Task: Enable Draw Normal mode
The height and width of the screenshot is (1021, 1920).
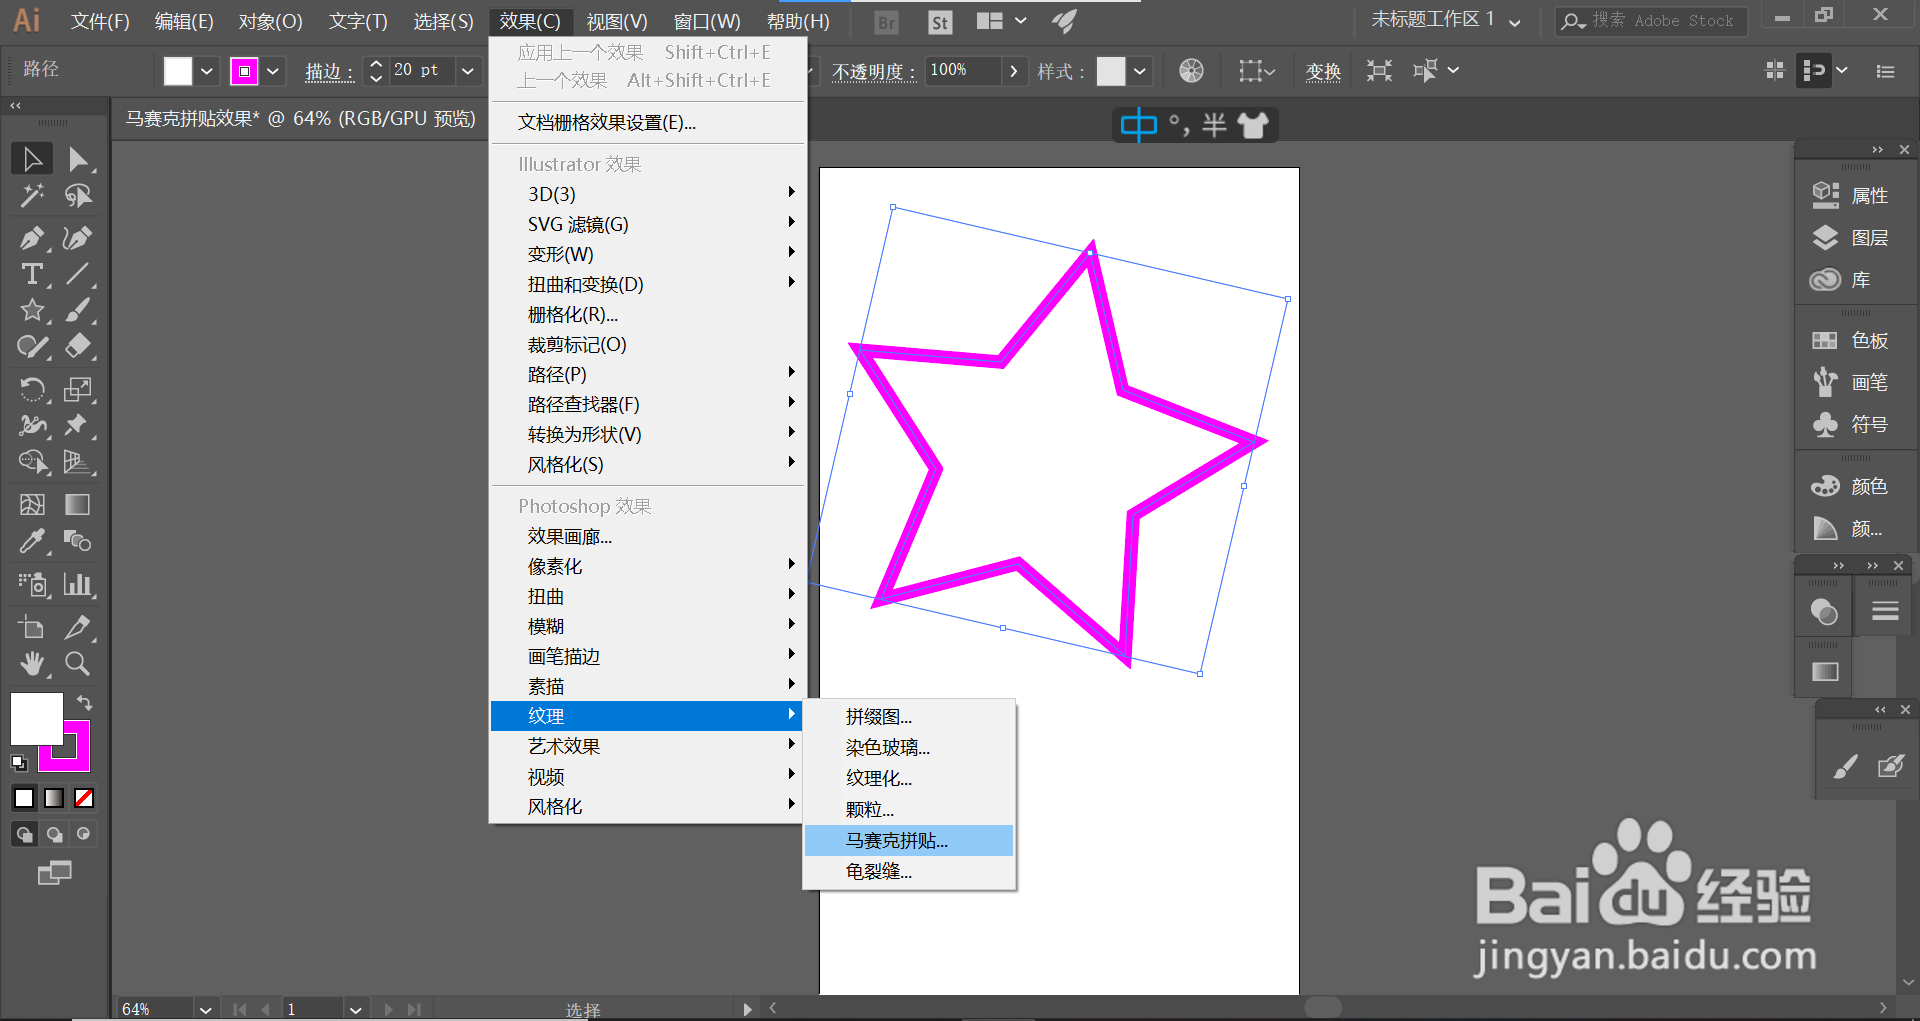Action: click(x=24, y=834)
